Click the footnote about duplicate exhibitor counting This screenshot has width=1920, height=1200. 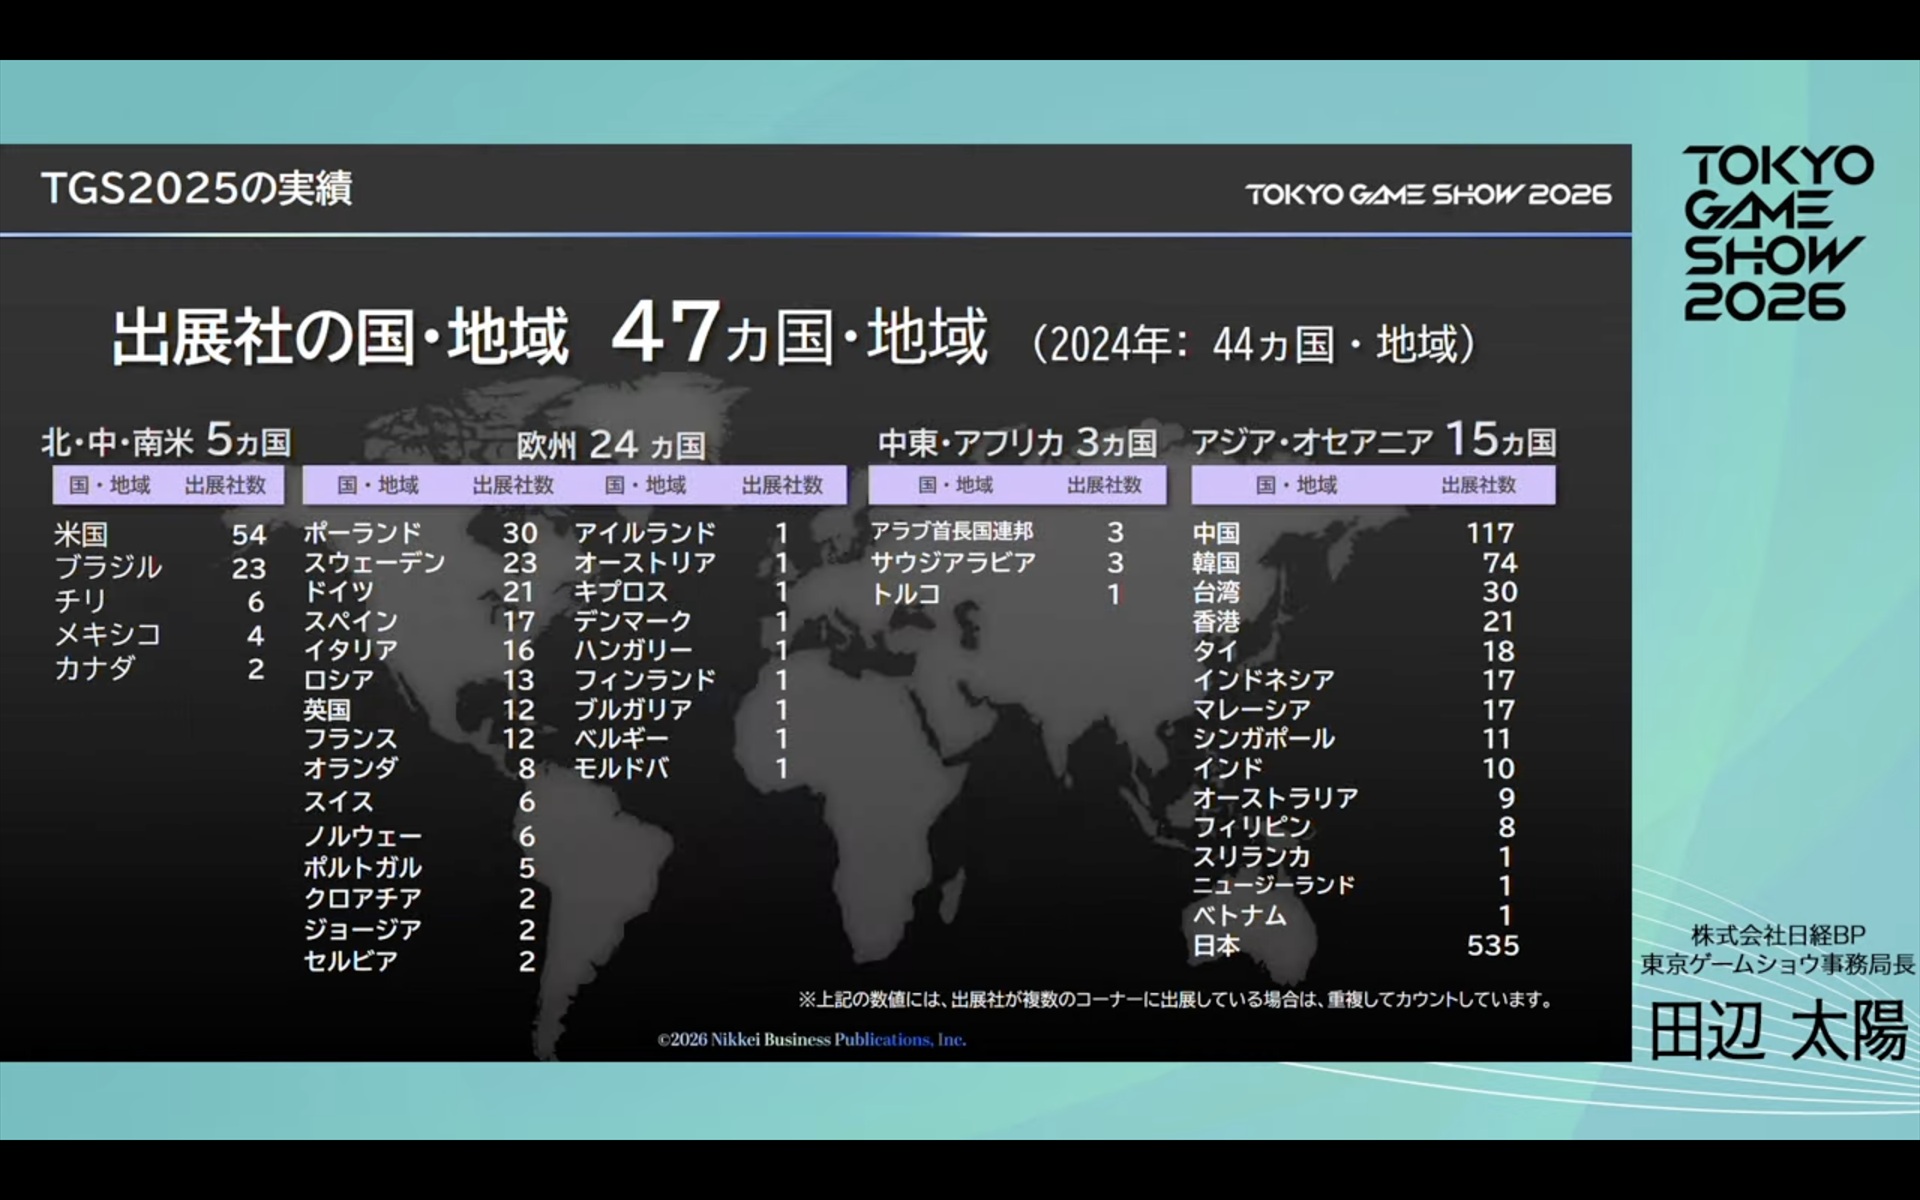tap(1174, 999)
